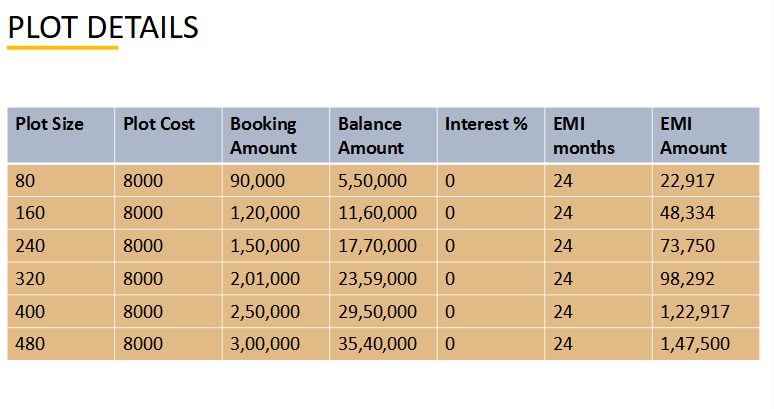Select the Plot Cost column header
774x409 pixels.
[168, 135]
